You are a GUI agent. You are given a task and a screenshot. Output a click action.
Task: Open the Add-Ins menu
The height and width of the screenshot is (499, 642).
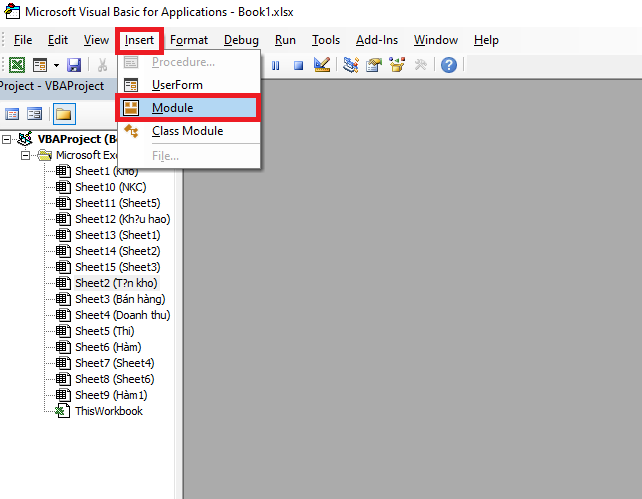pos(377,40)
